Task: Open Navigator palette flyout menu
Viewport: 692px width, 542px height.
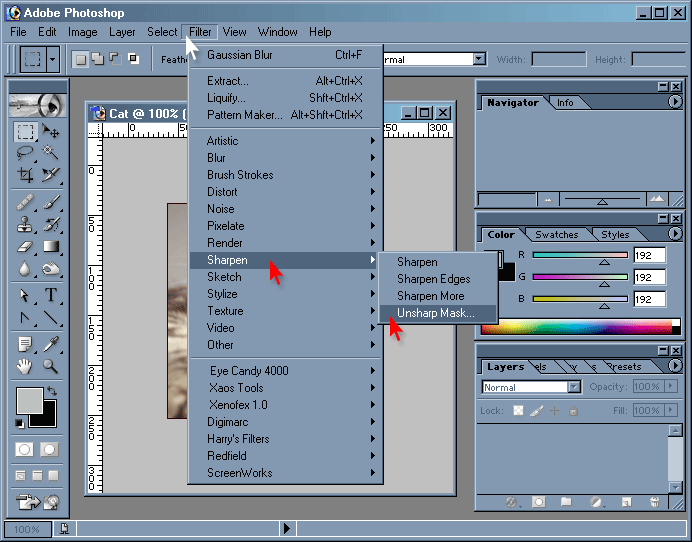Action: tap(675, 102)
